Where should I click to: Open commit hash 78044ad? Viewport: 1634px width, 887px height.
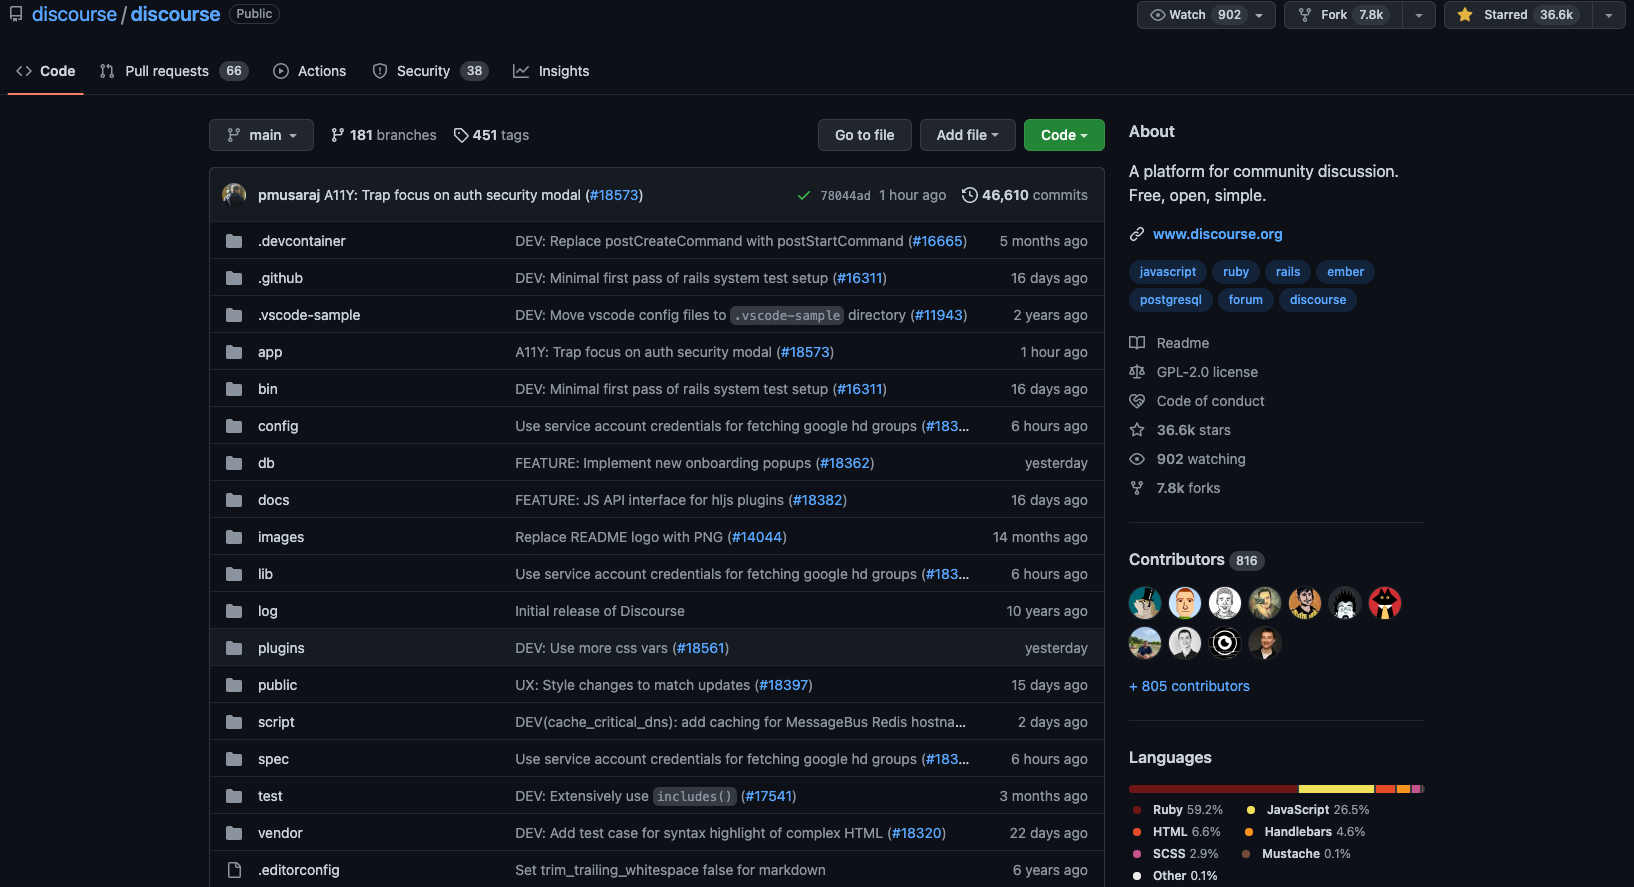tap(845, 196)
